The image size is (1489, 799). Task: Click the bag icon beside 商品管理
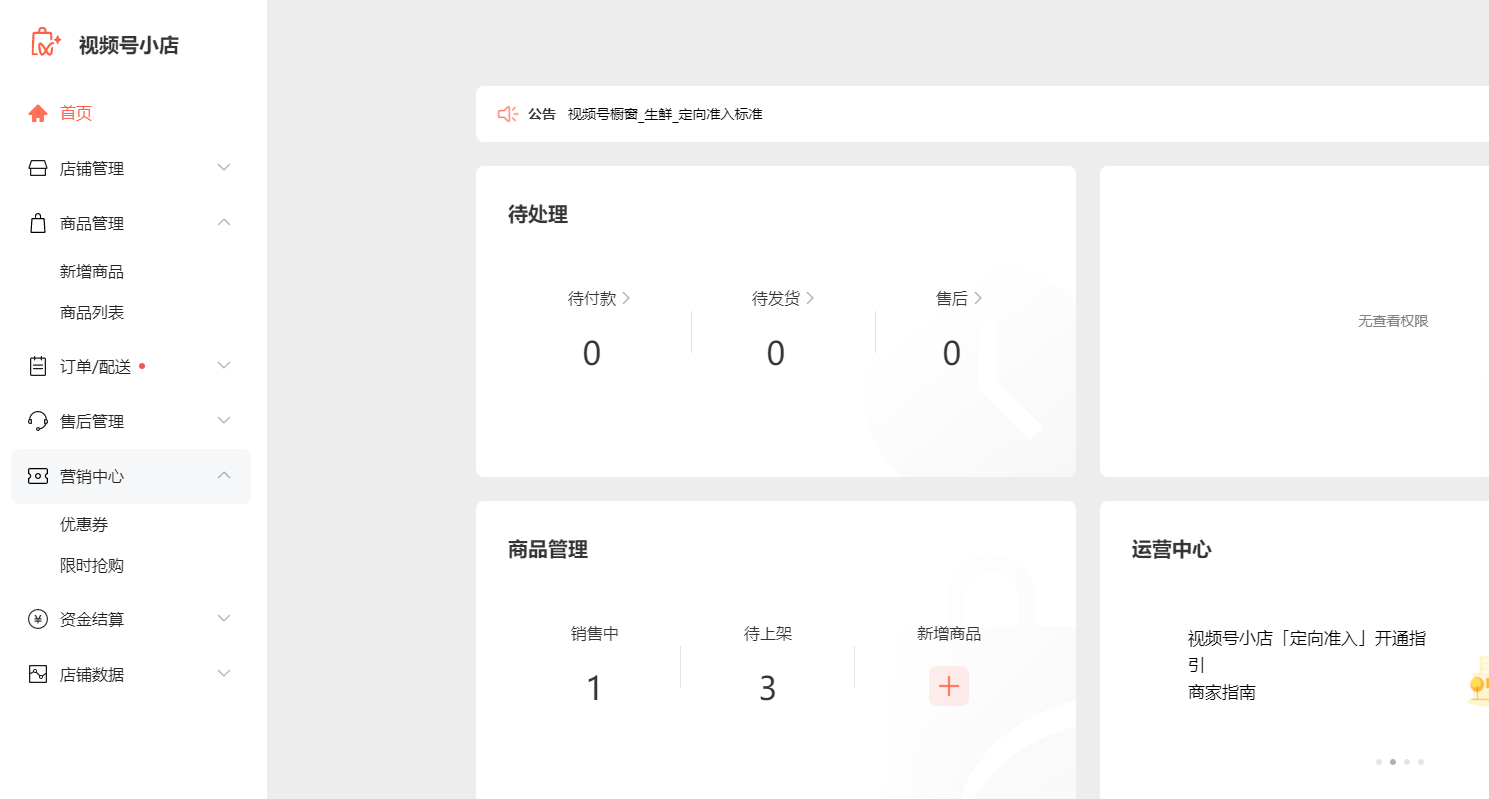coord(38,223)
